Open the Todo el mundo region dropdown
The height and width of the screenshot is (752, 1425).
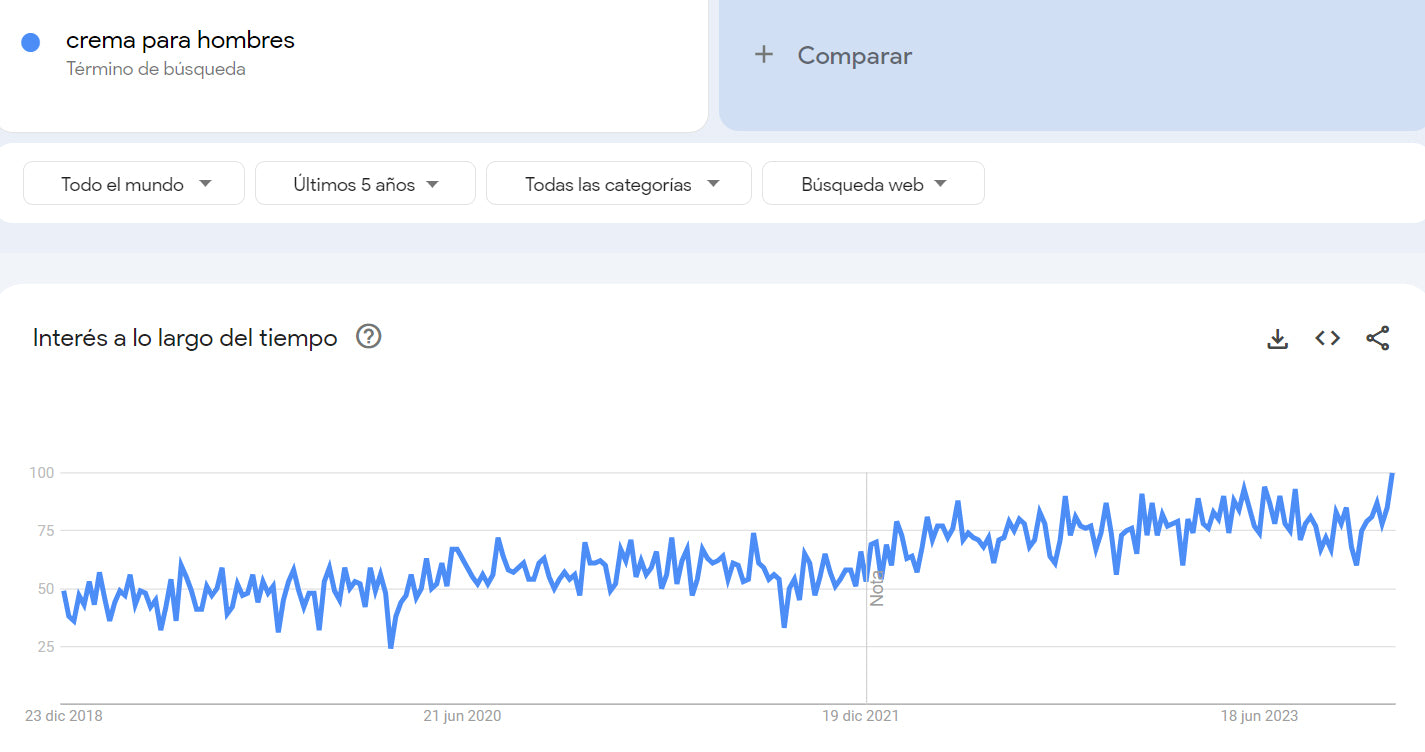(x=134, y=184)
